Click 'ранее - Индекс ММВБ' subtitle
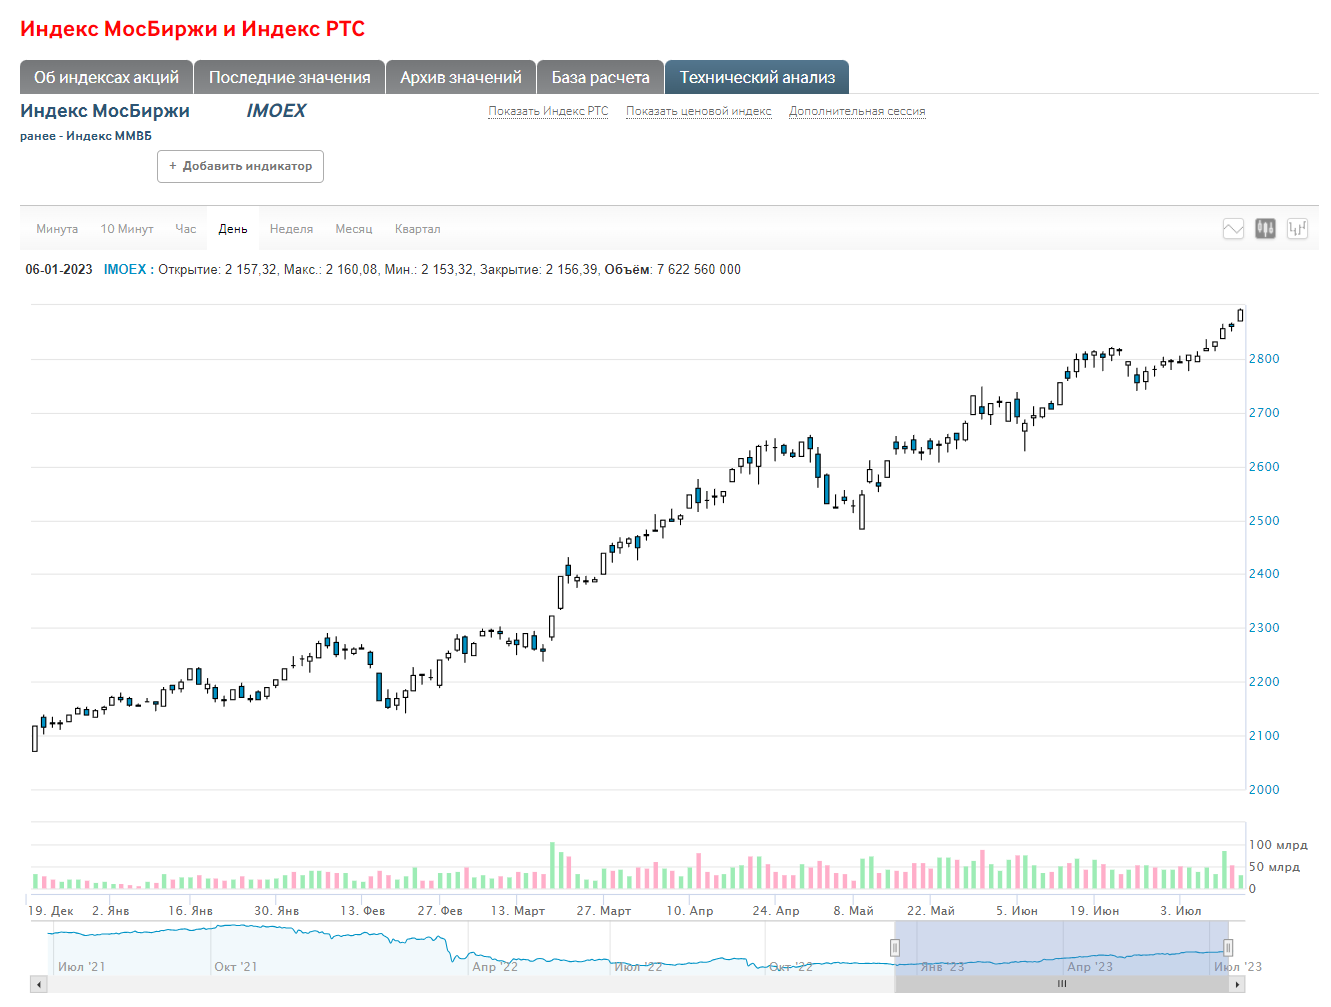The width and height of the screenshot is (1331, 1007). point(86,136)
